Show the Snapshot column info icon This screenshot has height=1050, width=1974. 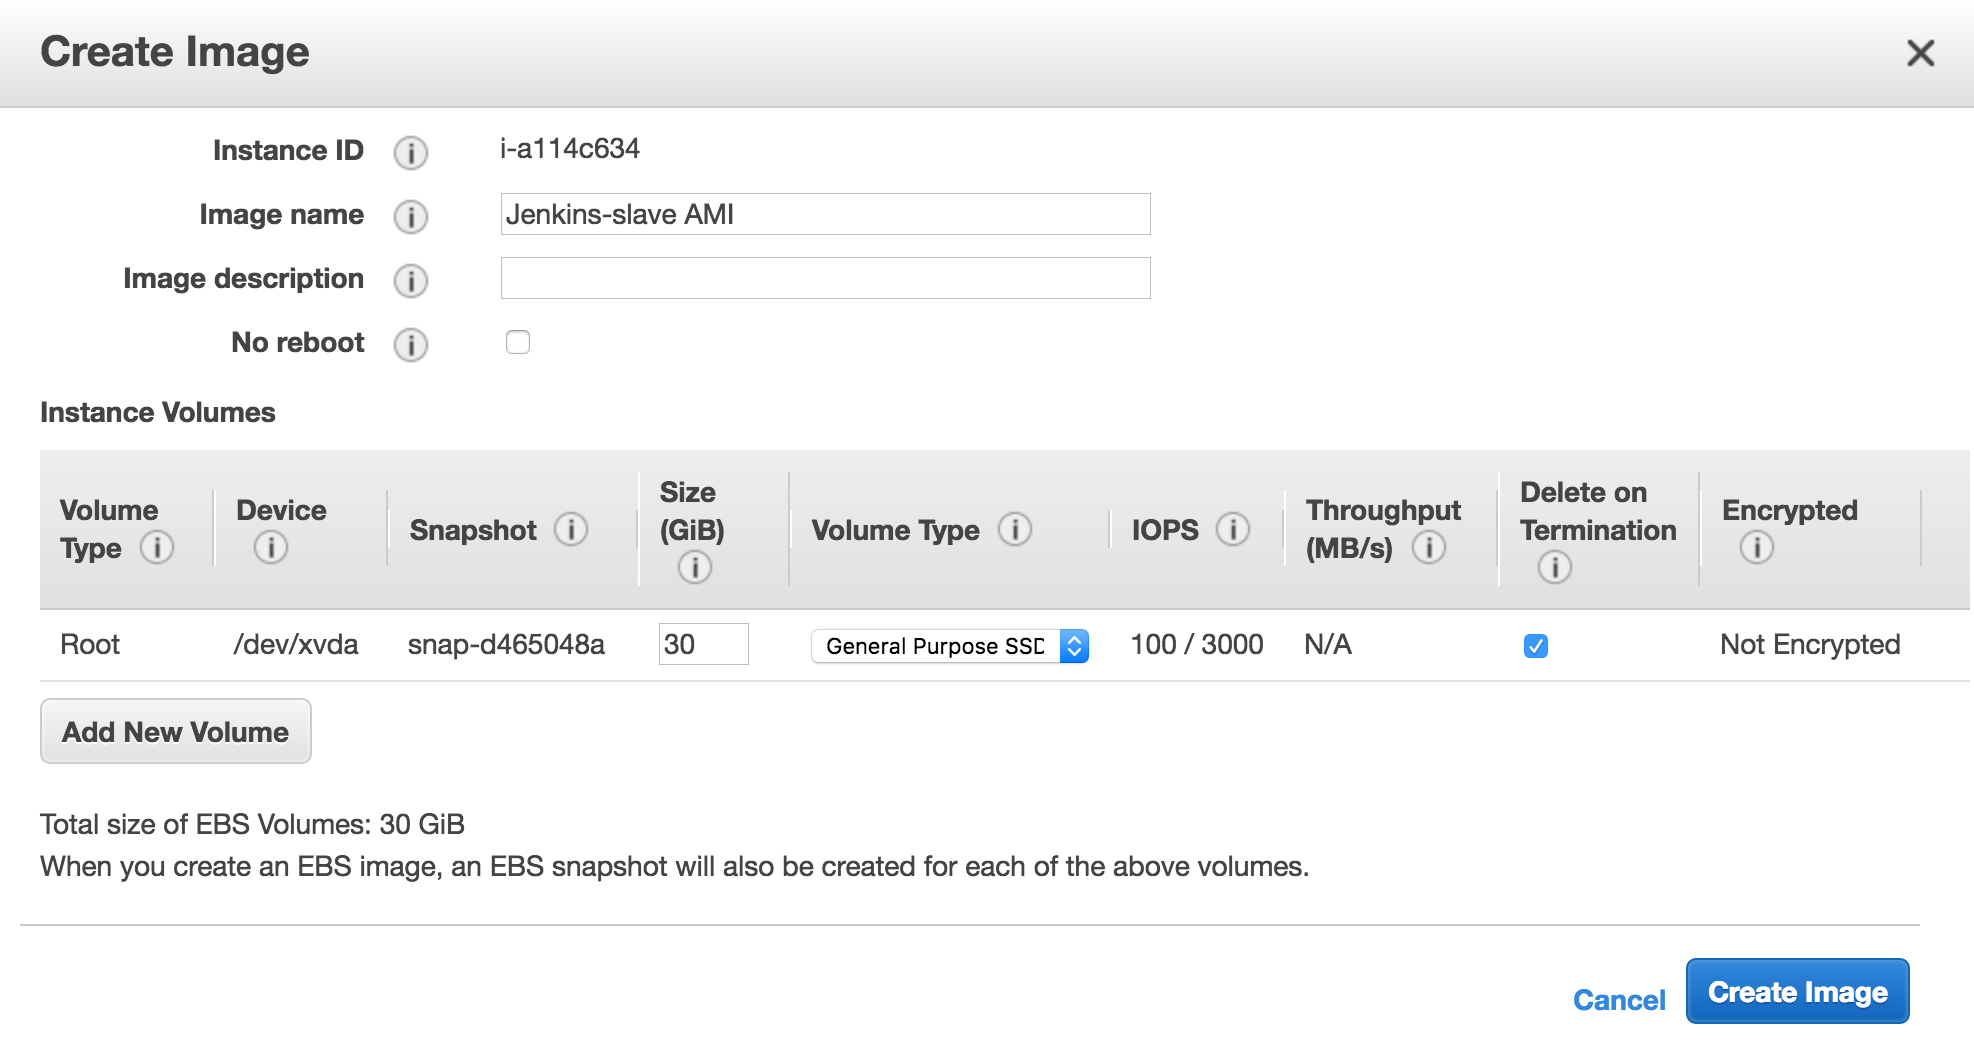coord(571,529)
